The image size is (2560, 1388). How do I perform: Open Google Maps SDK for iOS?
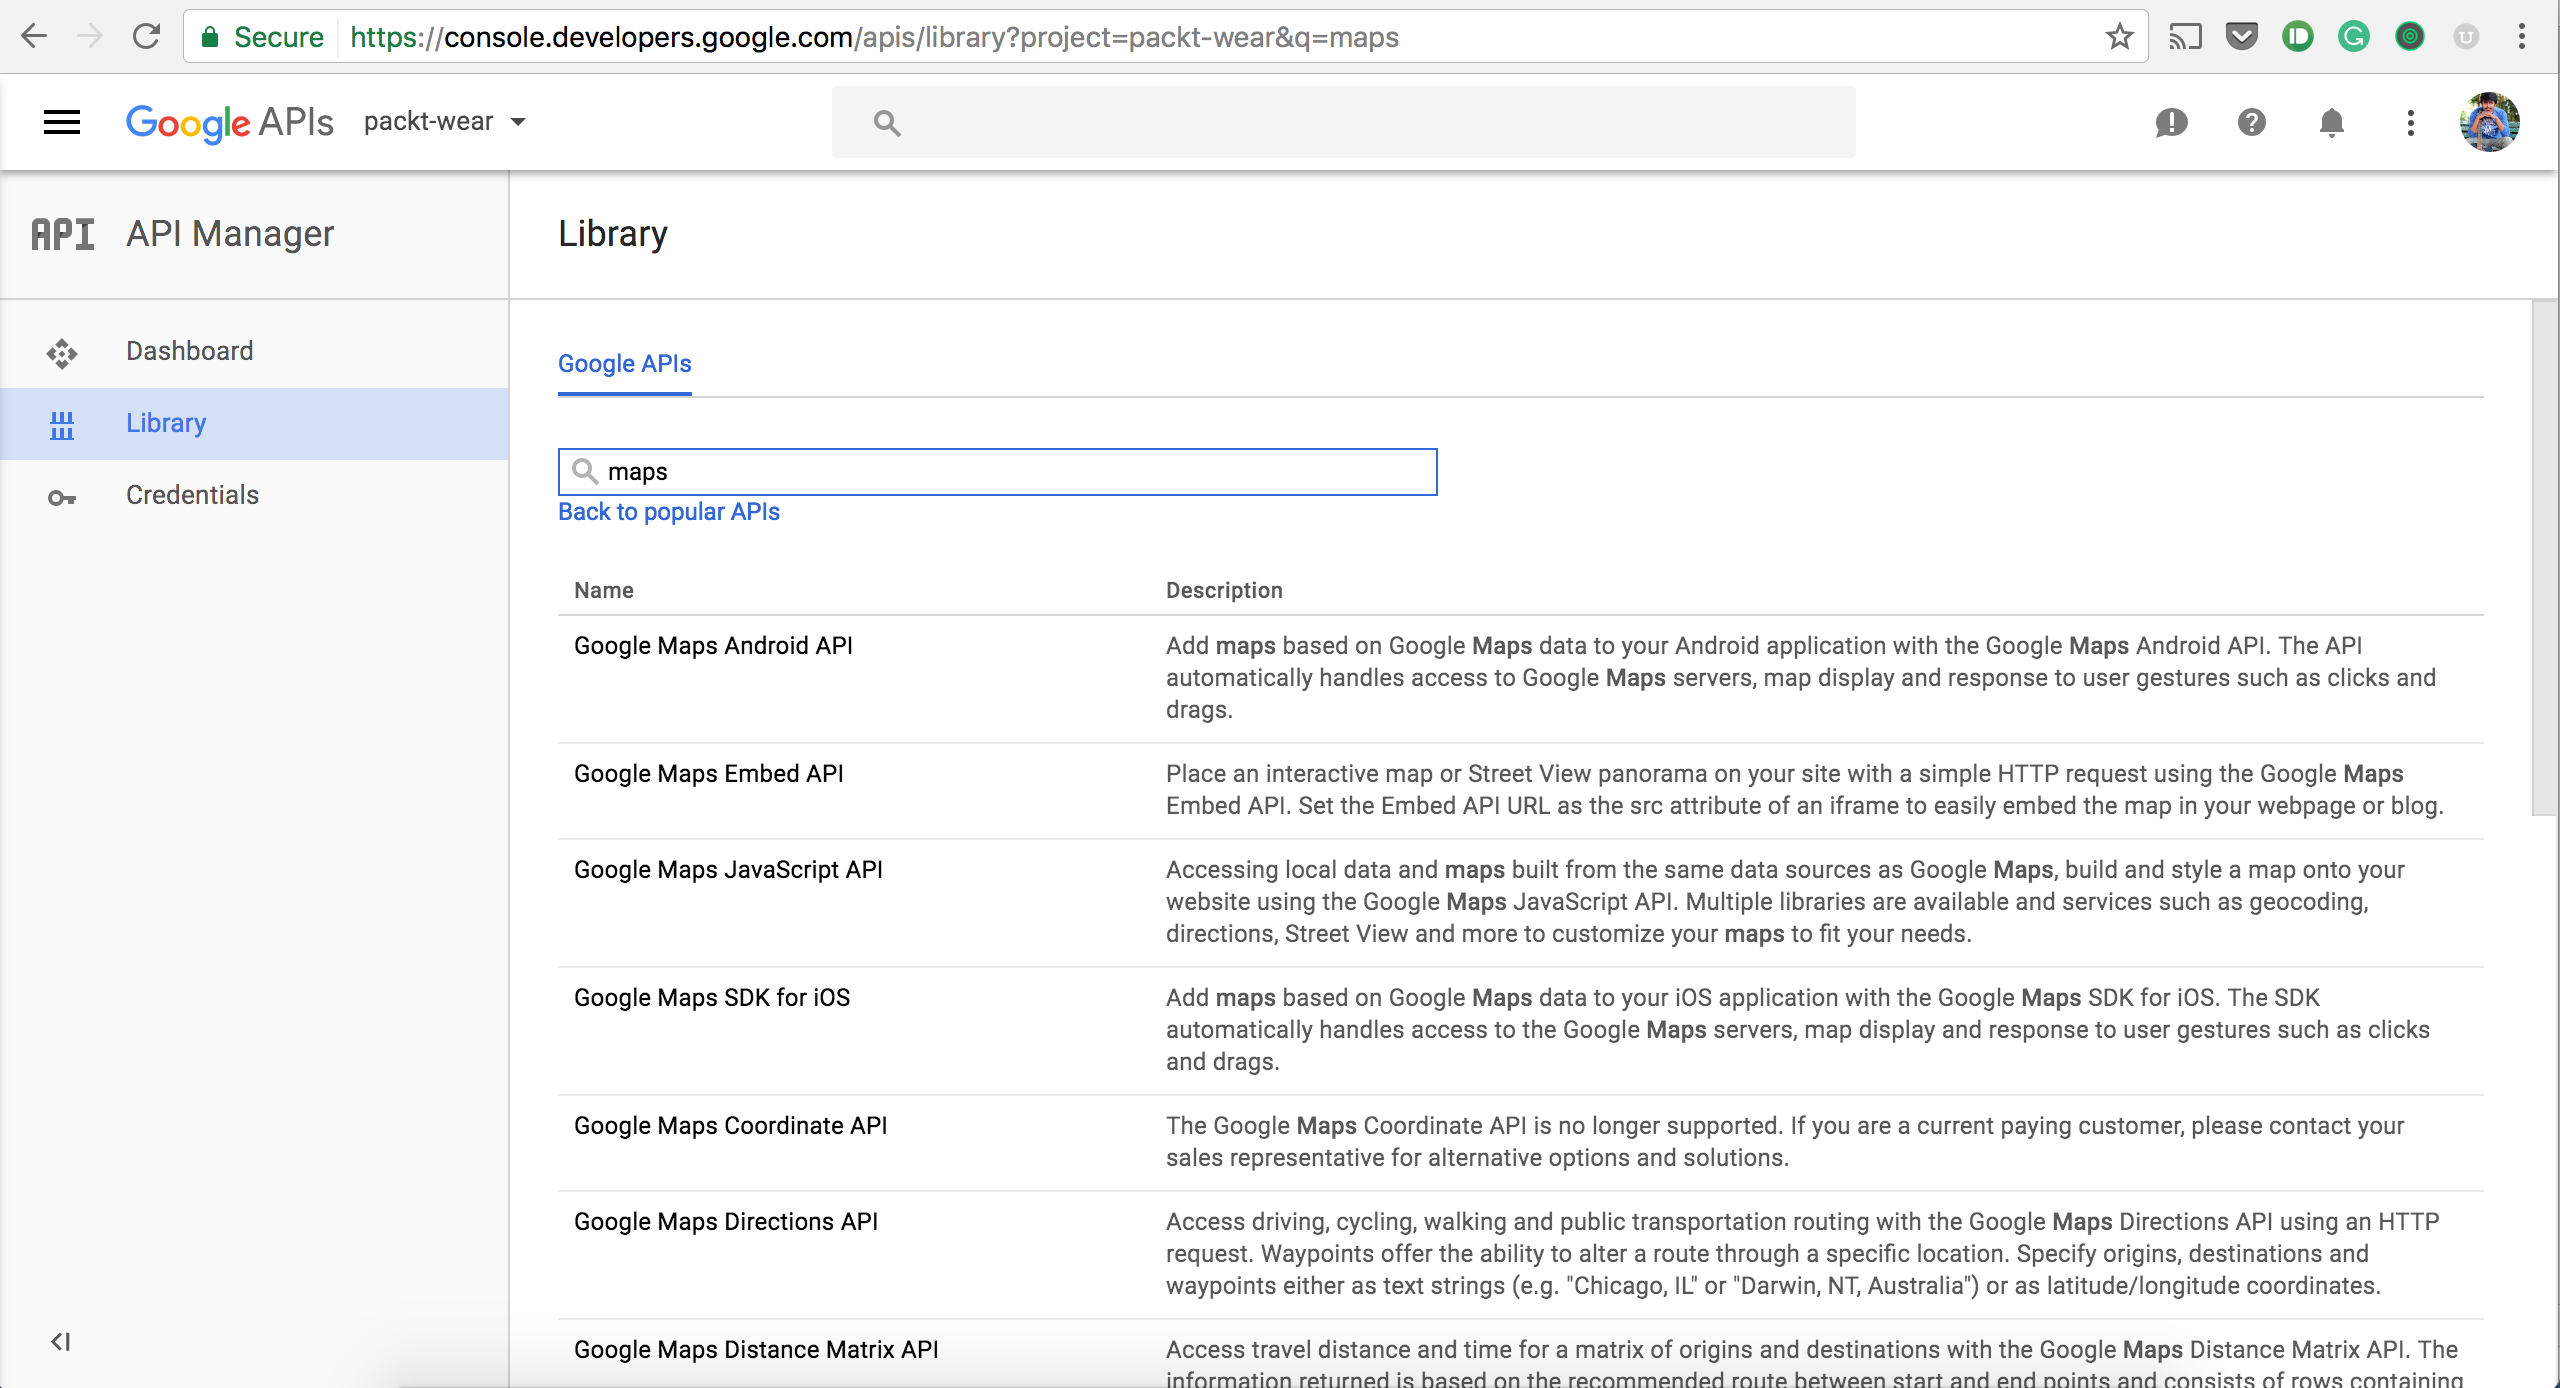coord(711,998)
